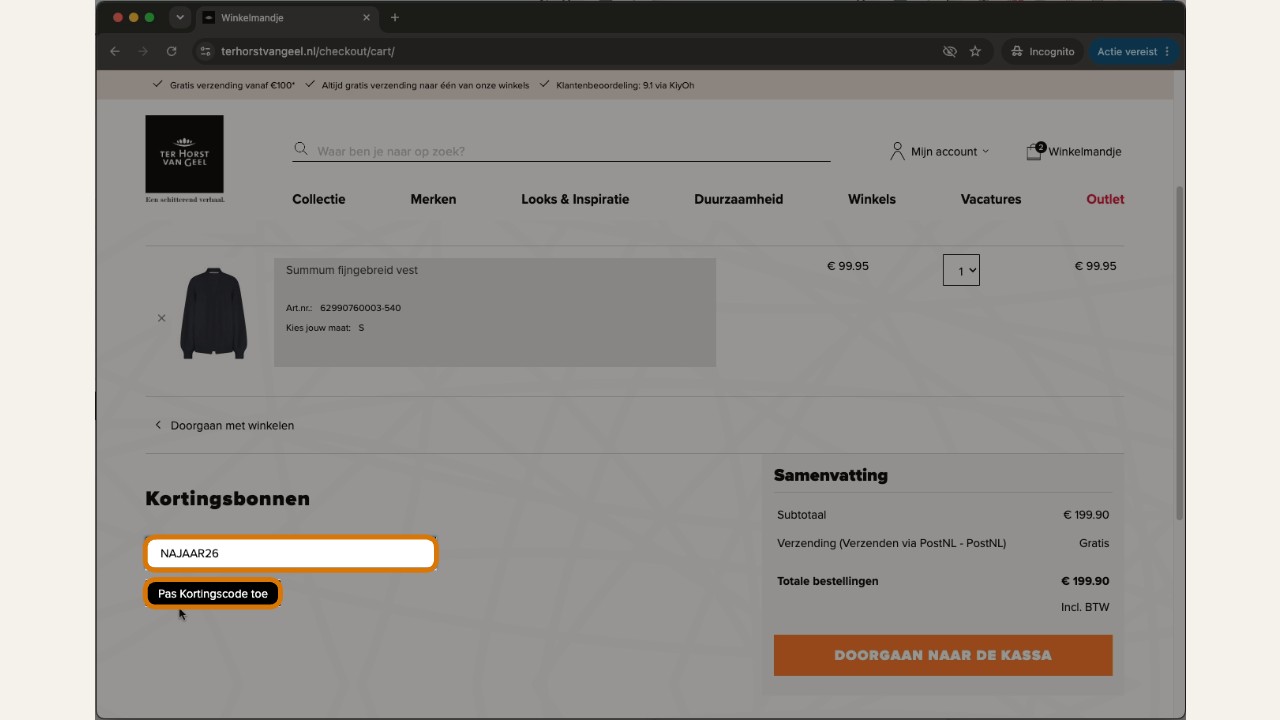Open a new browser tab
Image resolution: width=1280 pixels, height=720 pixels.
[395, 17]
